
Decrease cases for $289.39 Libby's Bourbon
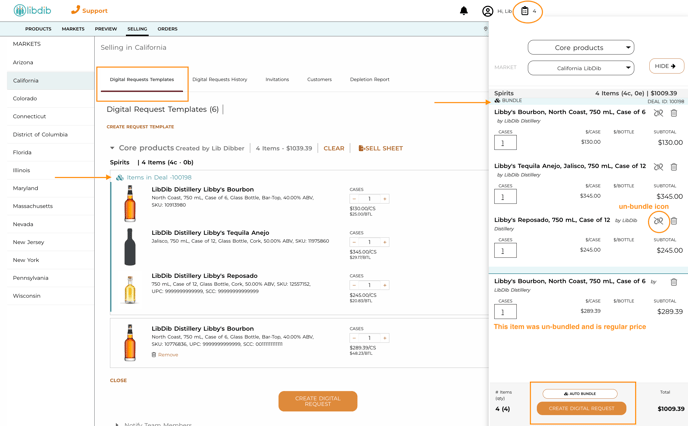point(355,338)
